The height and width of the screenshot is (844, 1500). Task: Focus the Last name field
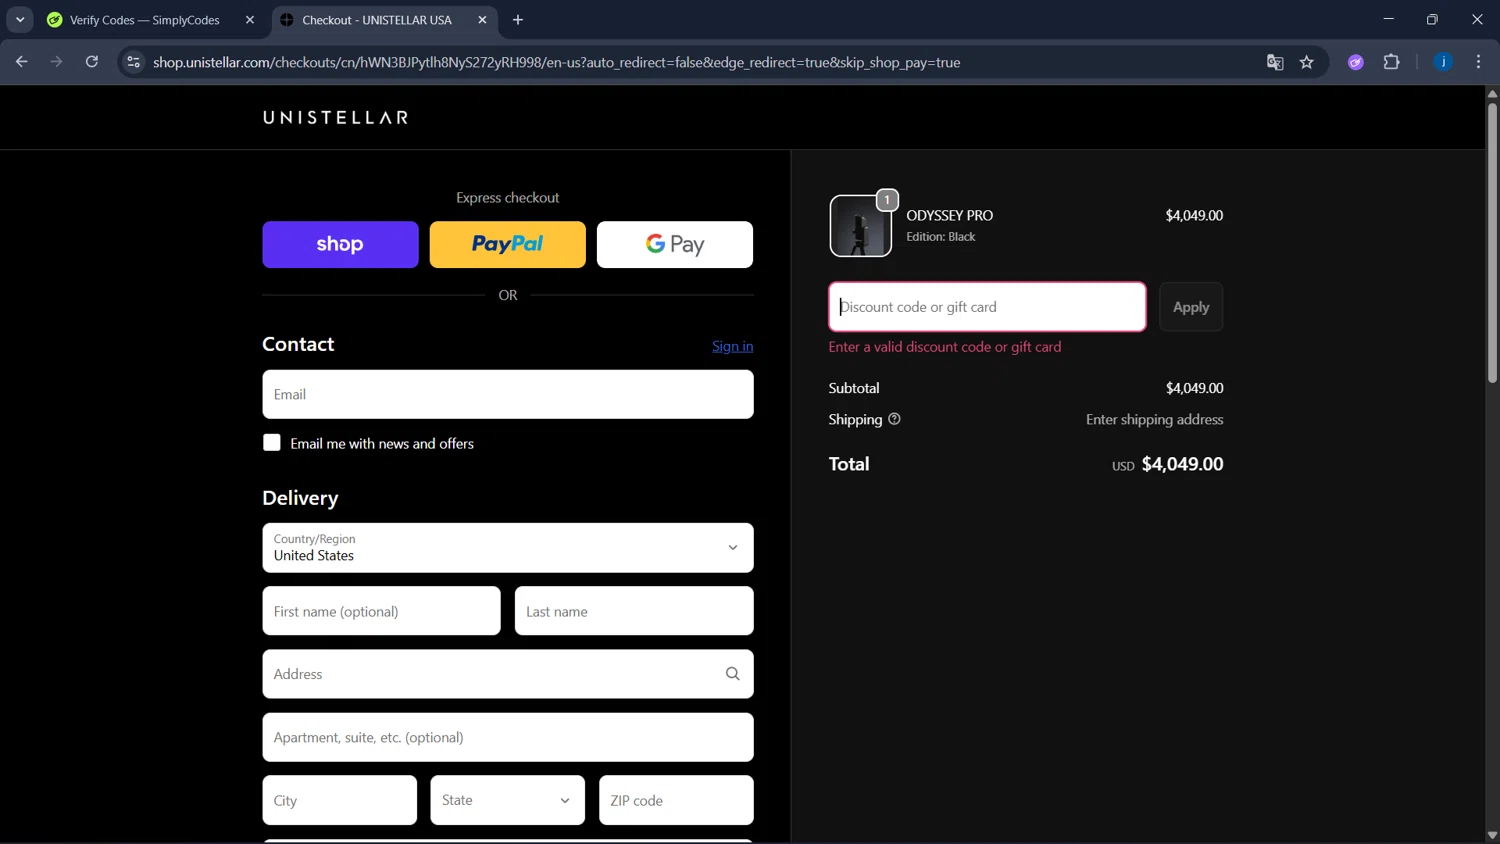click(x=634, y=611)
